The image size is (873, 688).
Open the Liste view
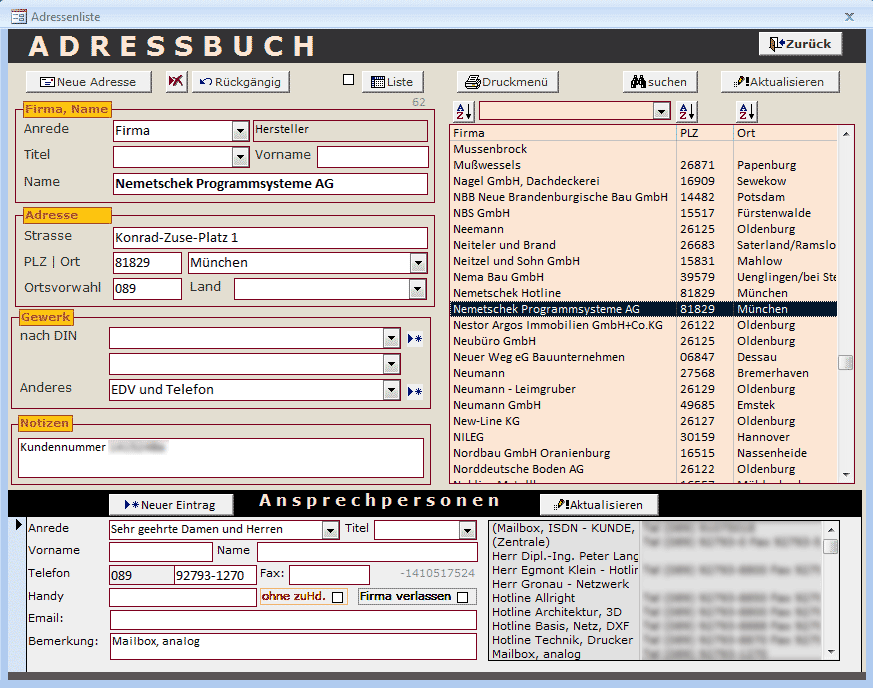click(x=392, y=82)
